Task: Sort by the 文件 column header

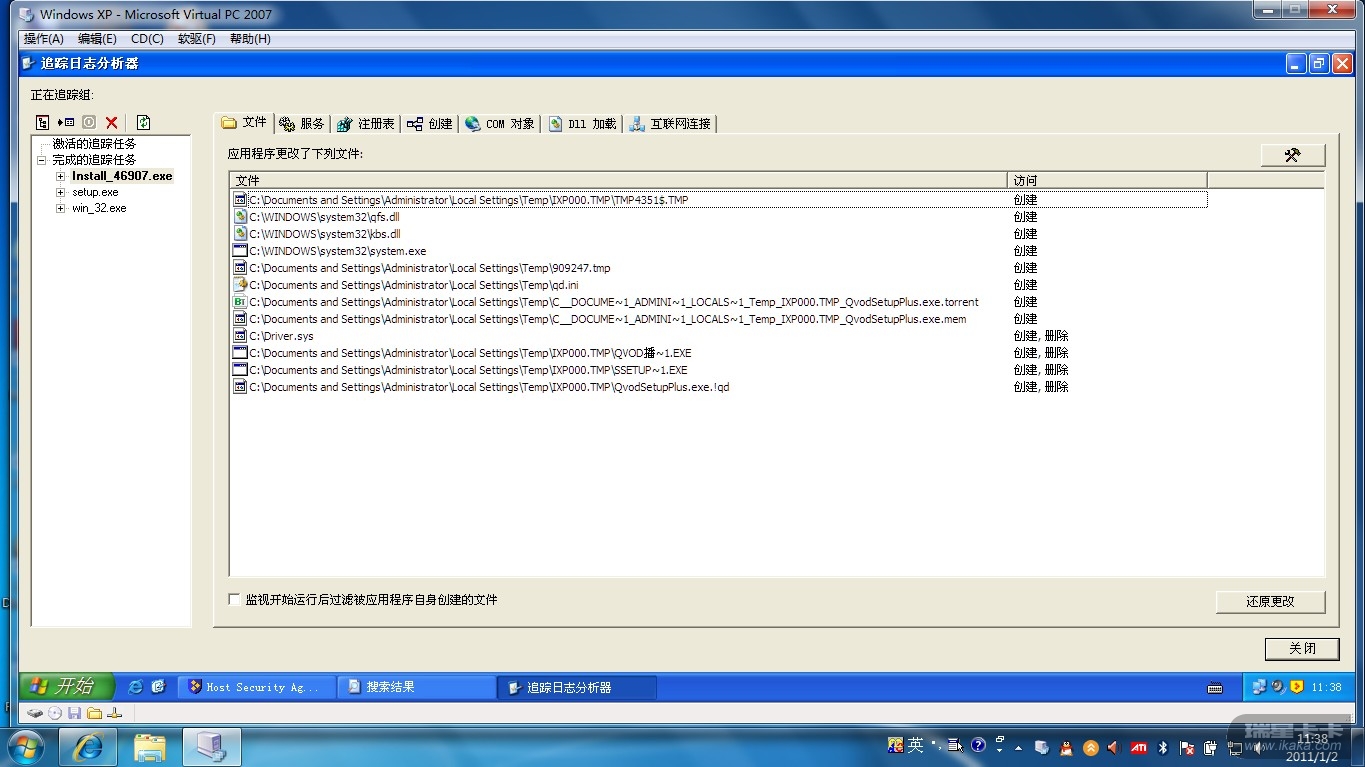Action: 618,180
